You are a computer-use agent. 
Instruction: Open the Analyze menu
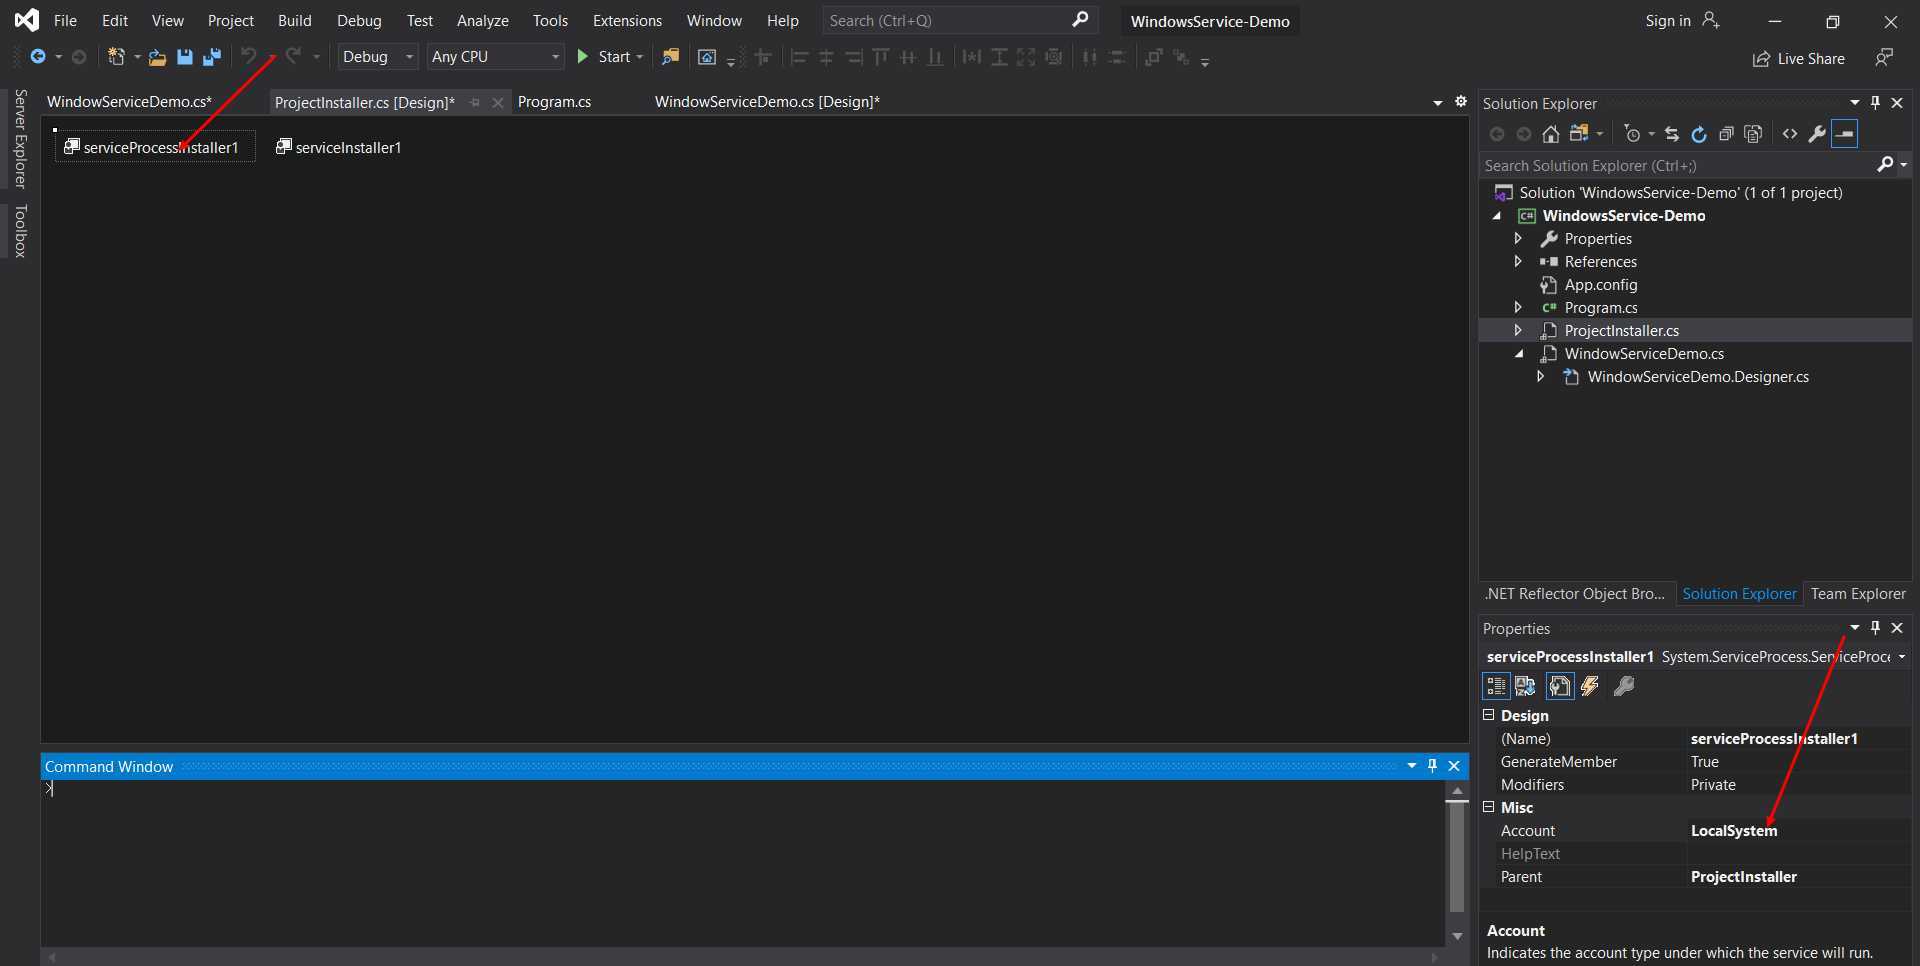[x=483, y=20]
